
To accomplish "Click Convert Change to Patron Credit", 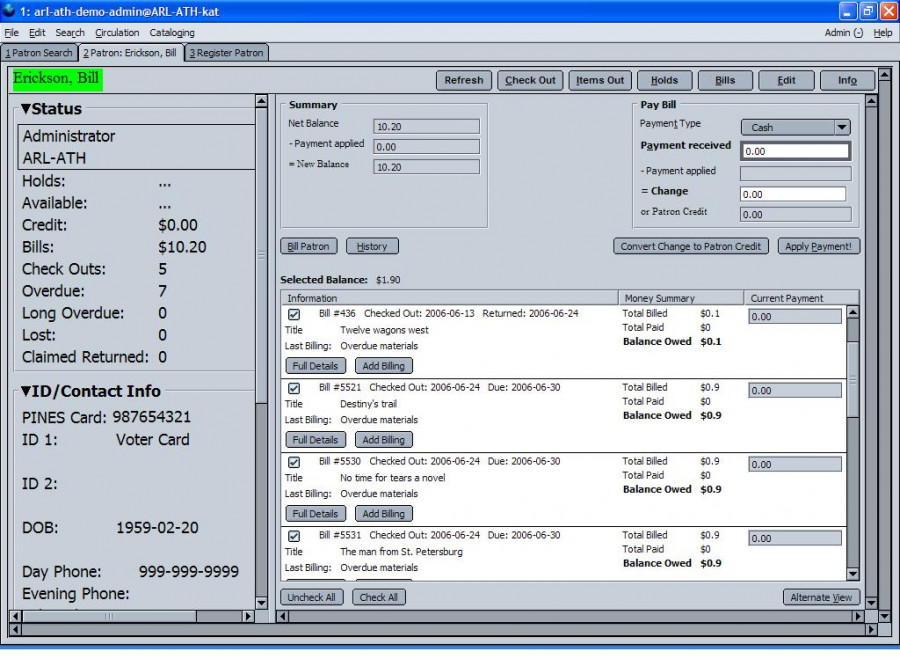I will (x=691, y=246).
